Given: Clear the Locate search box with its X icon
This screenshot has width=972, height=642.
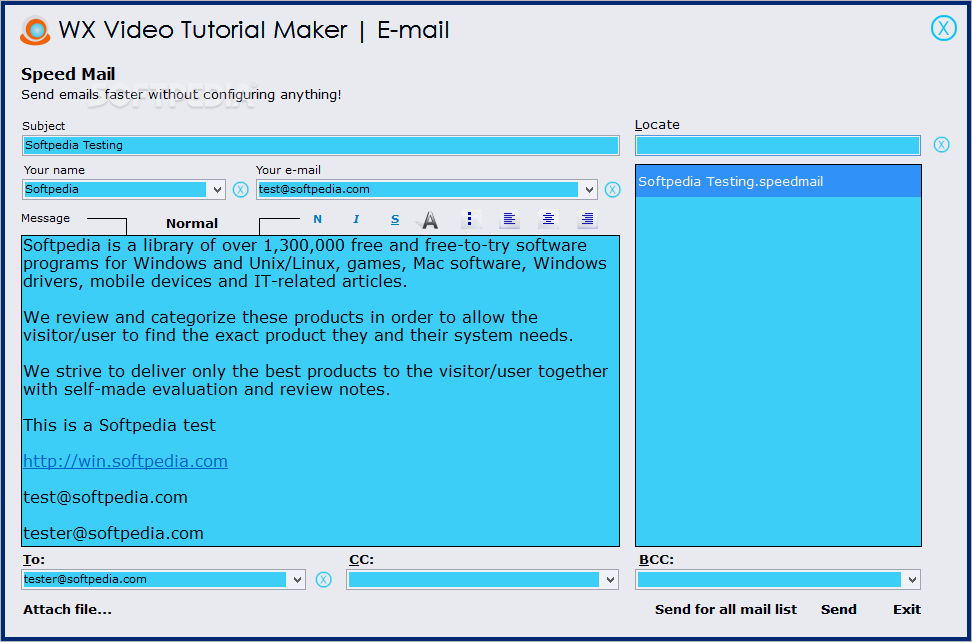Looking at the screenshot, I should pyautogui.click(x=942, y=145).
